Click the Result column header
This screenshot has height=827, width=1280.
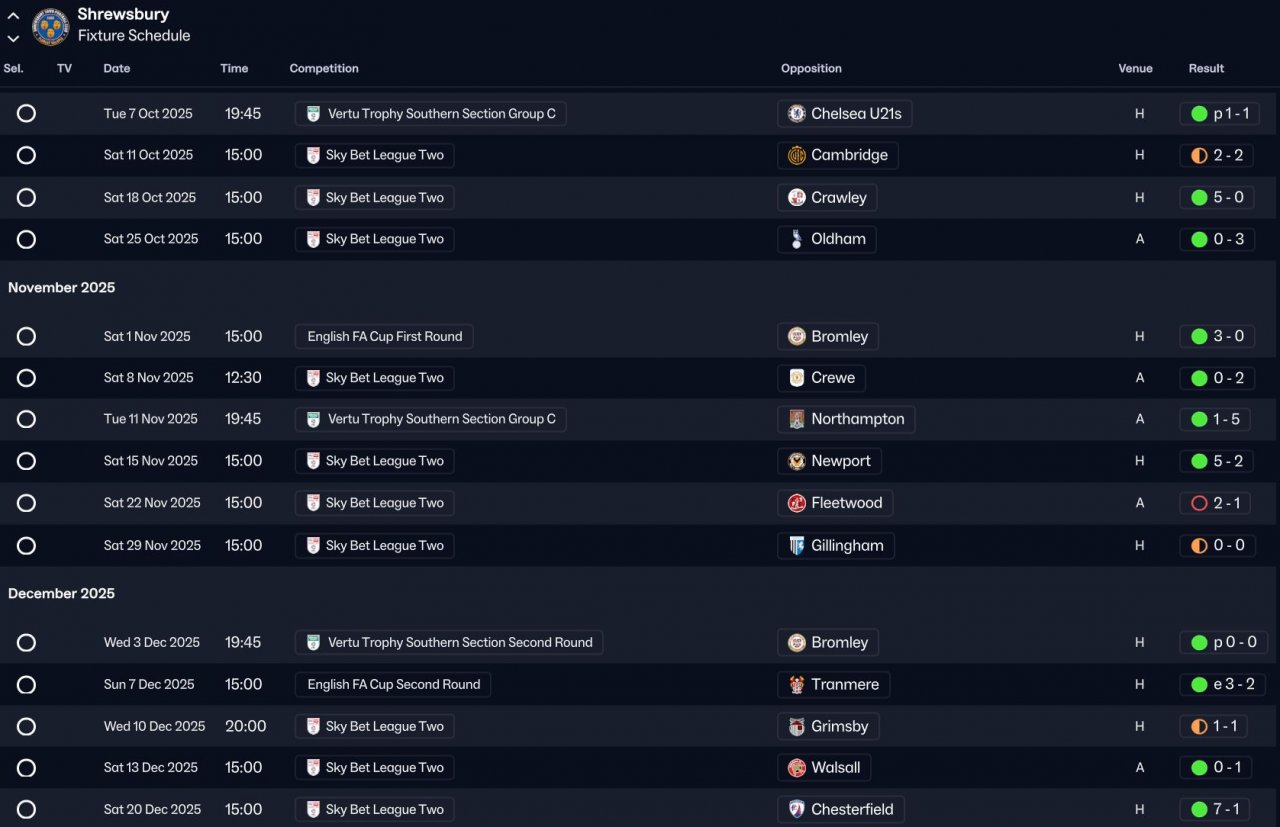pyautogui.click(x=1206, y=69)
